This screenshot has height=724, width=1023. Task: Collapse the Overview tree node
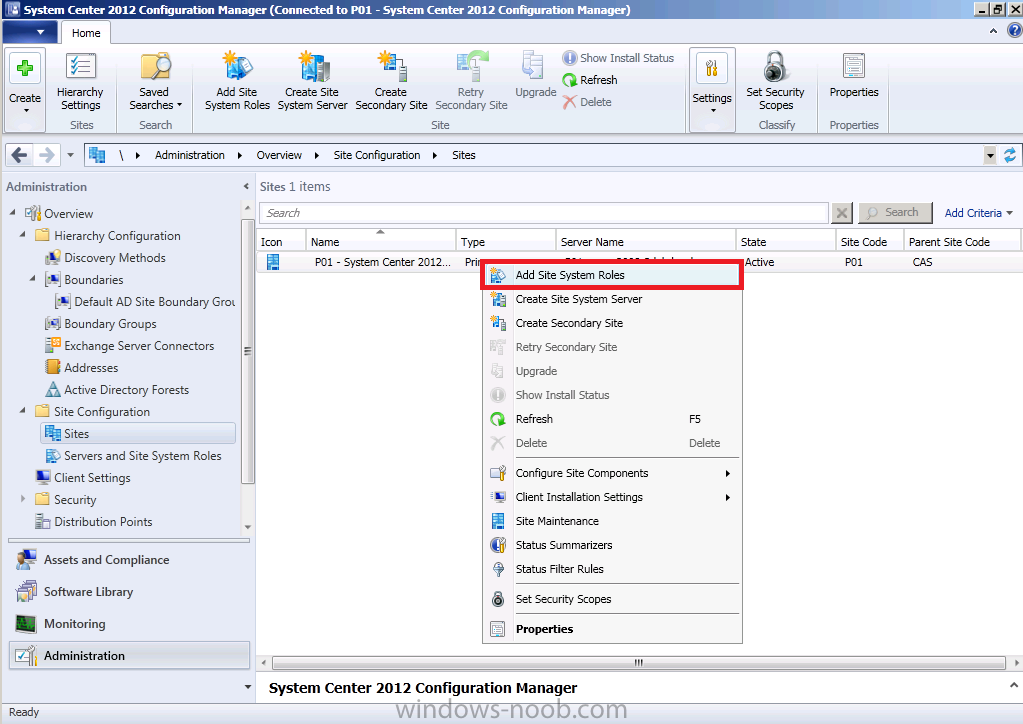pyautogui.click(x=12, y=213)
